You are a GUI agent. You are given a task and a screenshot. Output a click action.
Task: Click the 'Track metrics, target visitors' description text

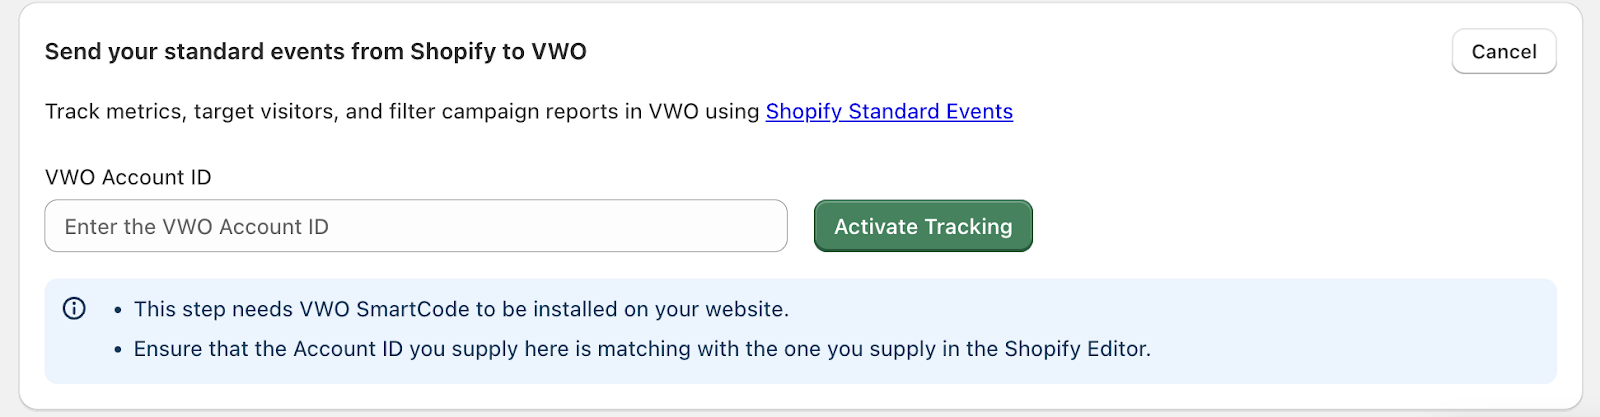tap(402, 111)
